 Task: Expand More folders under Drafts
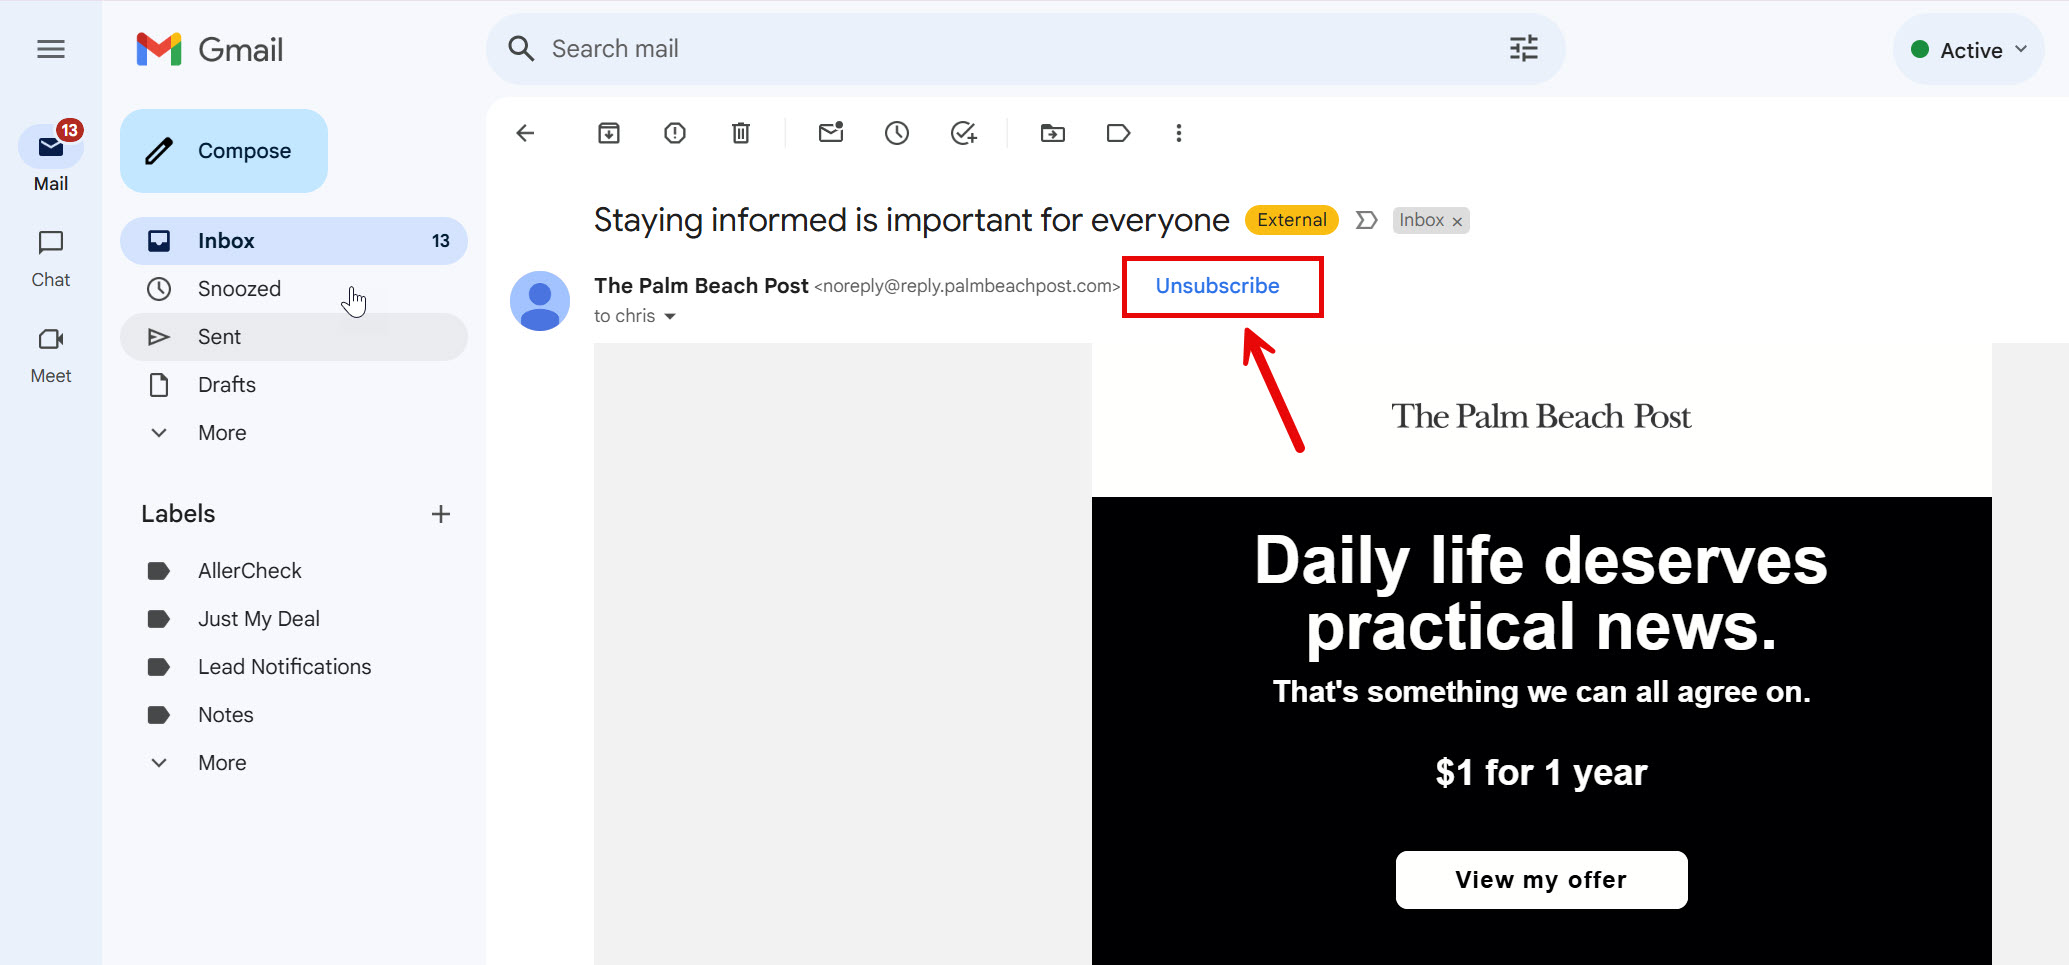click(x=294, y=433)
